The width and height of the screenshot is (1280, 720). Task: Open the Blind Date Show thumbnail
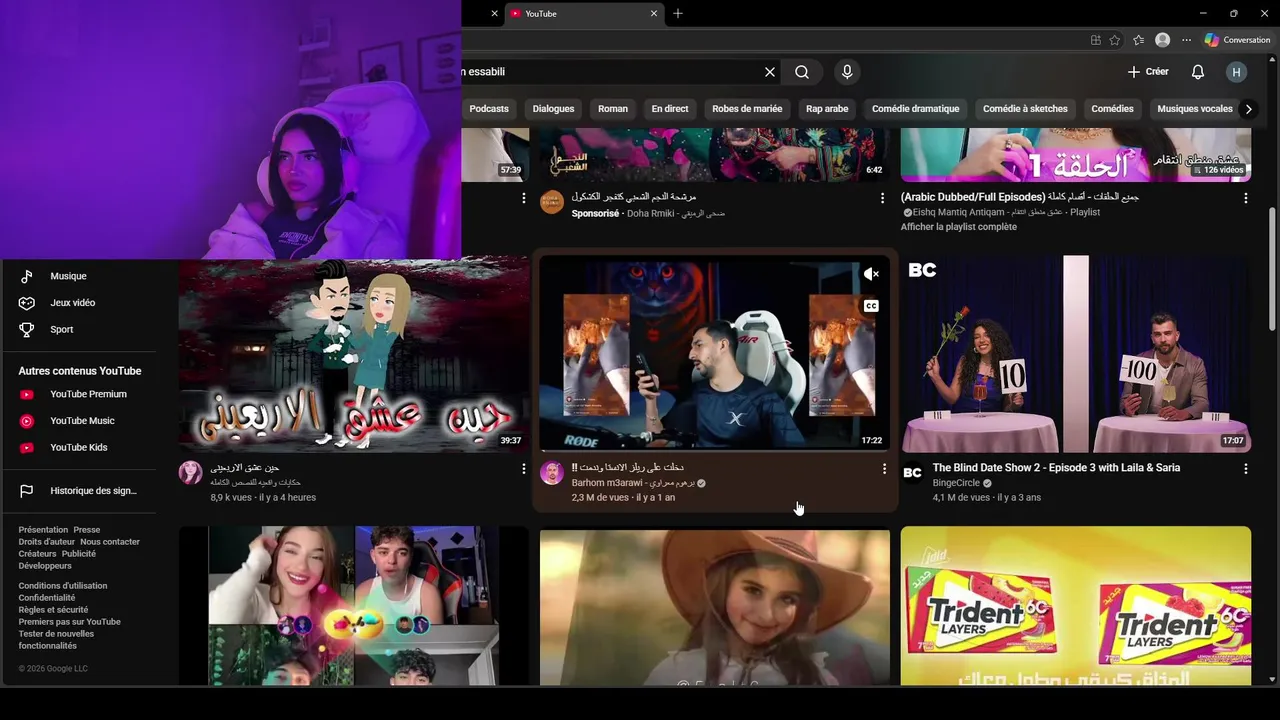coord(1075,354)
